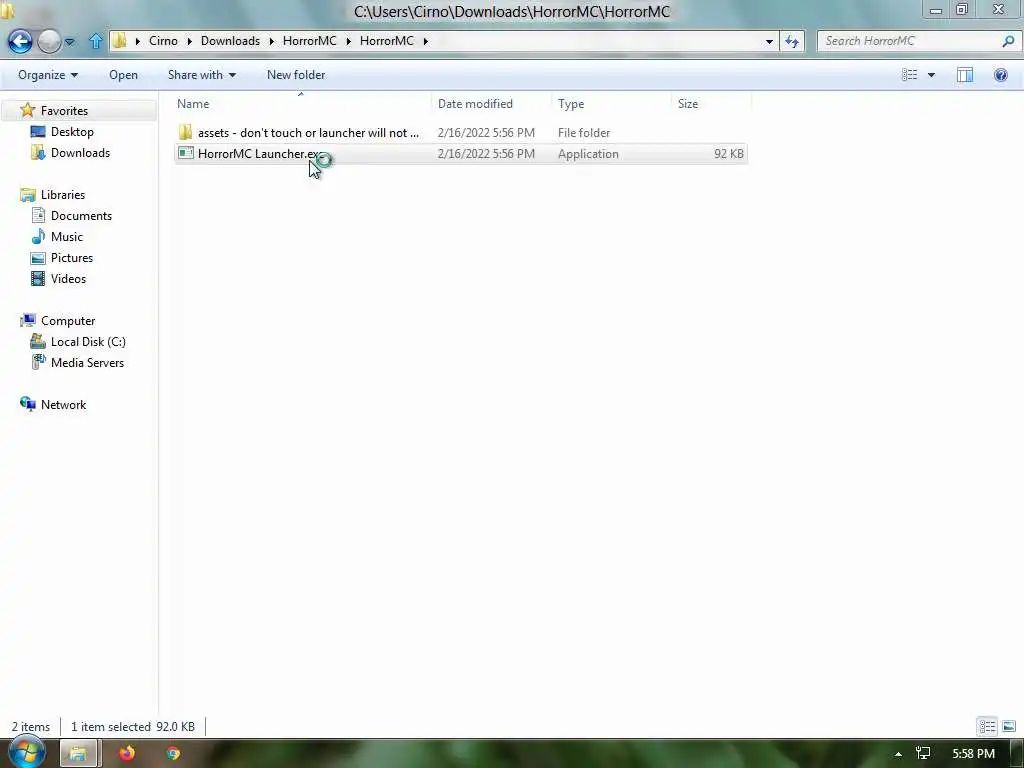1024x768 pixels.
Task: Select Favorites in navigation pane
Action: (64, 110)
